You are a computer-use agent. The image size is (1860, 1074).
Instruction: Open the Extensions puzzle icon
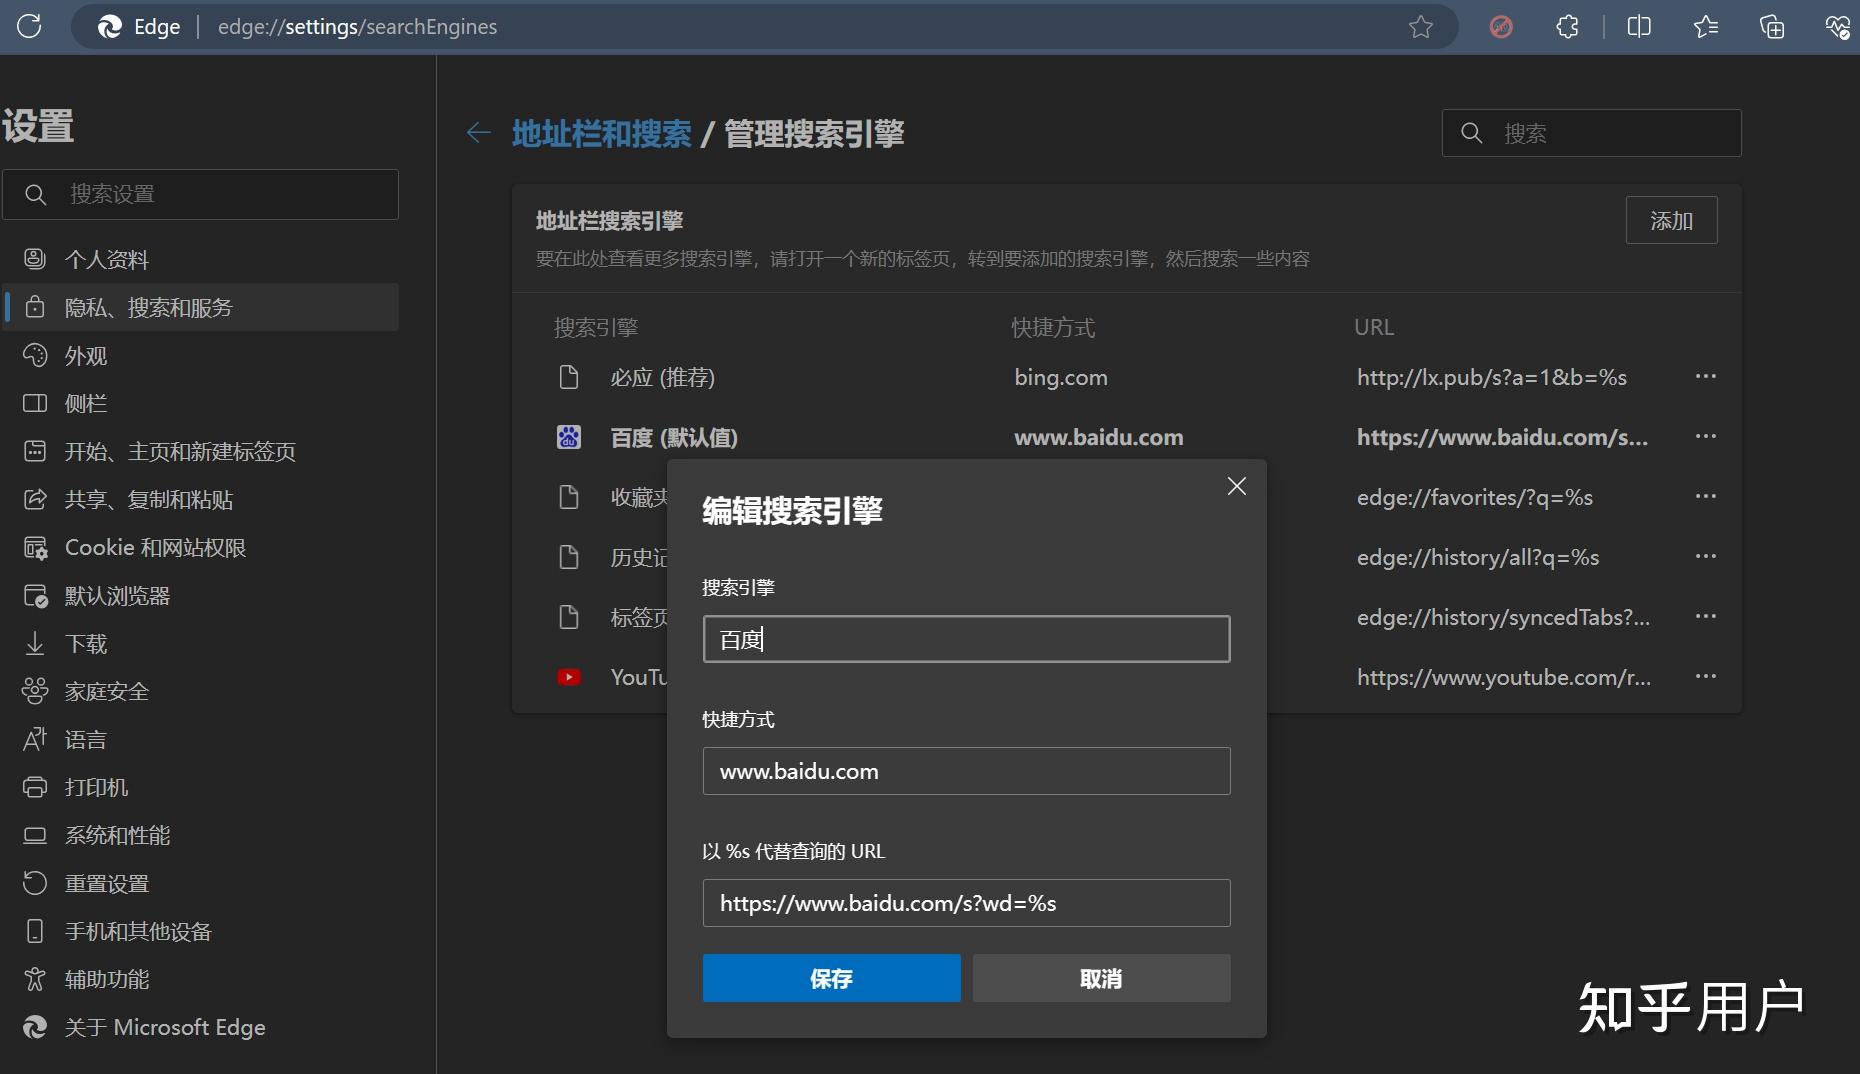pos(1567,27)
